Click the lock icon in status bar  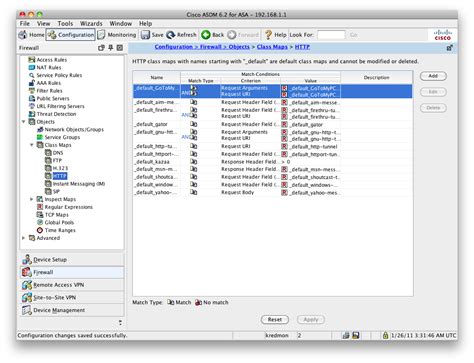[x=385, y=335]
